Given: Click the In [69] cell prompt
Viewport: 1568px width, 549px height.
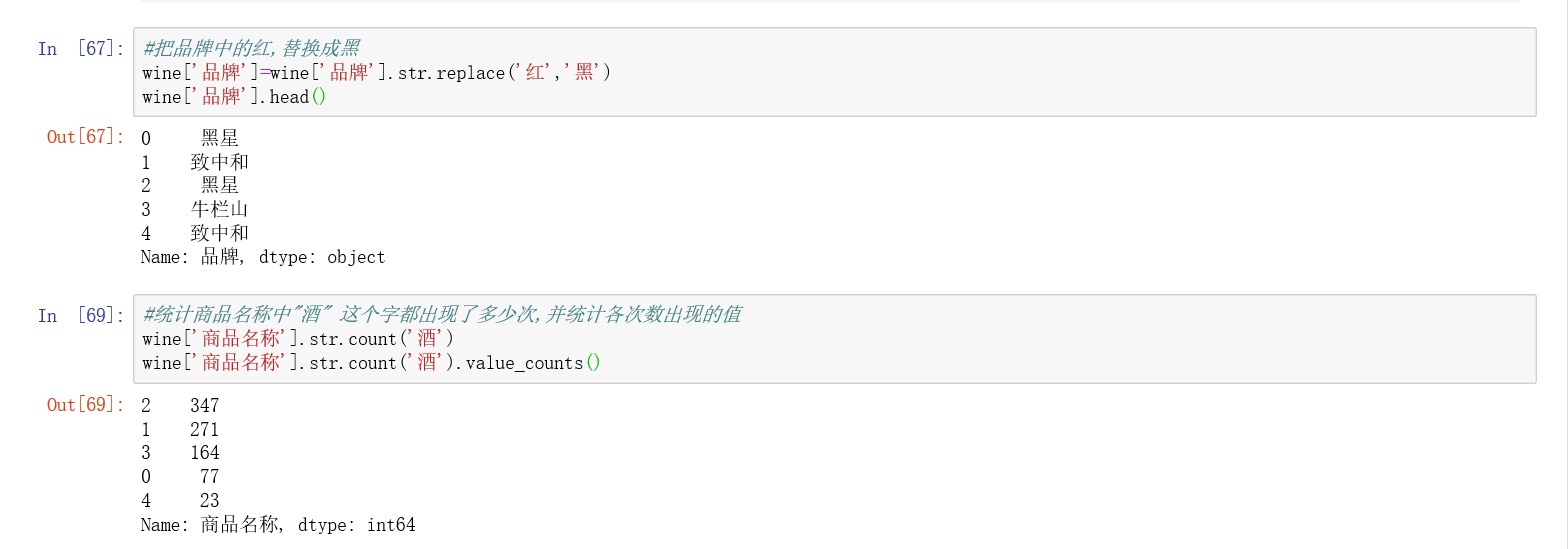Looking at the screenshot, I should coord(81,316).
